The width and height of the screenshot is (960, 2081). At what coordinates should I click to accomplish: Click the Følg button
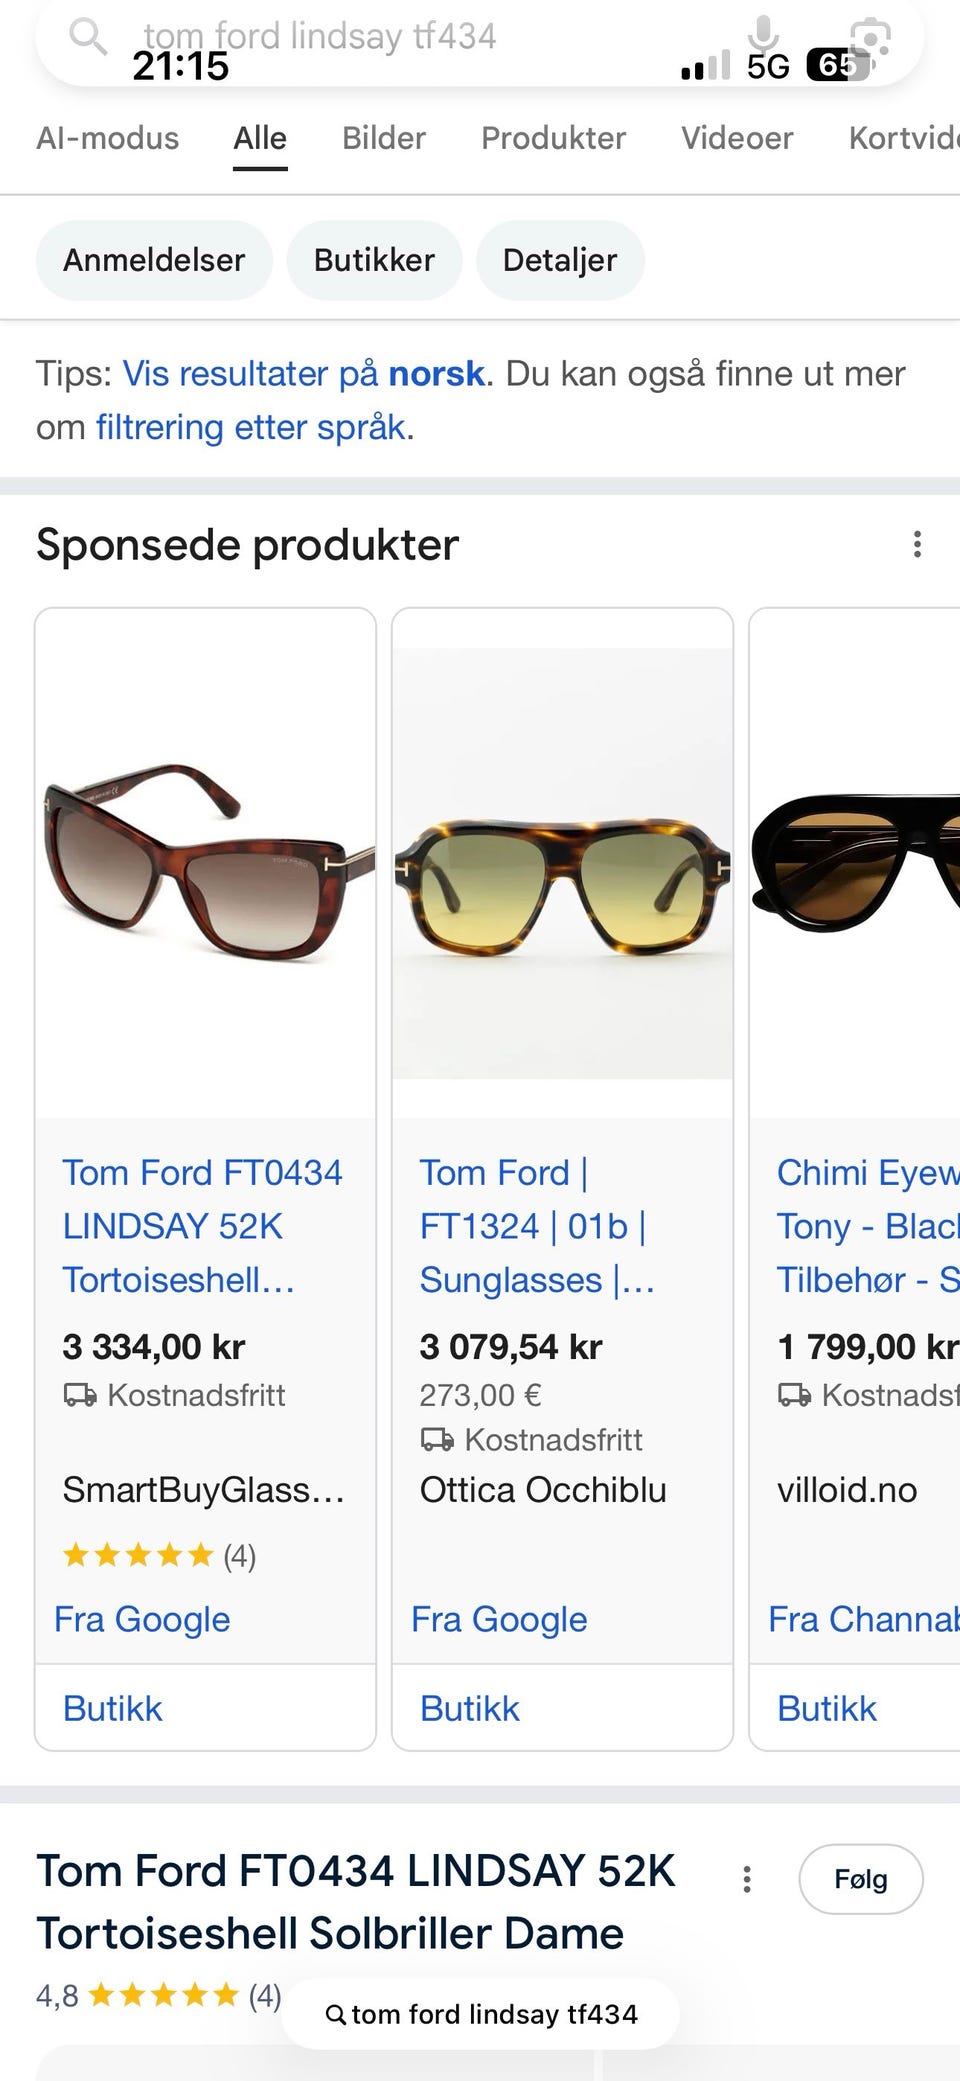coord(860,1879)
